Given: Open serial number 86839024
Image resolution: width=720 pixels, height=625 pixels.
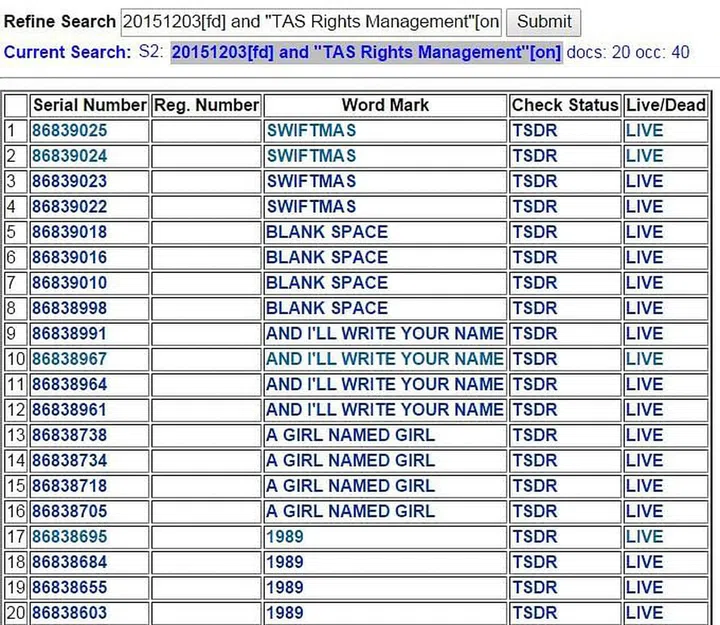Looking at the screenshot, I should point(69,156).
